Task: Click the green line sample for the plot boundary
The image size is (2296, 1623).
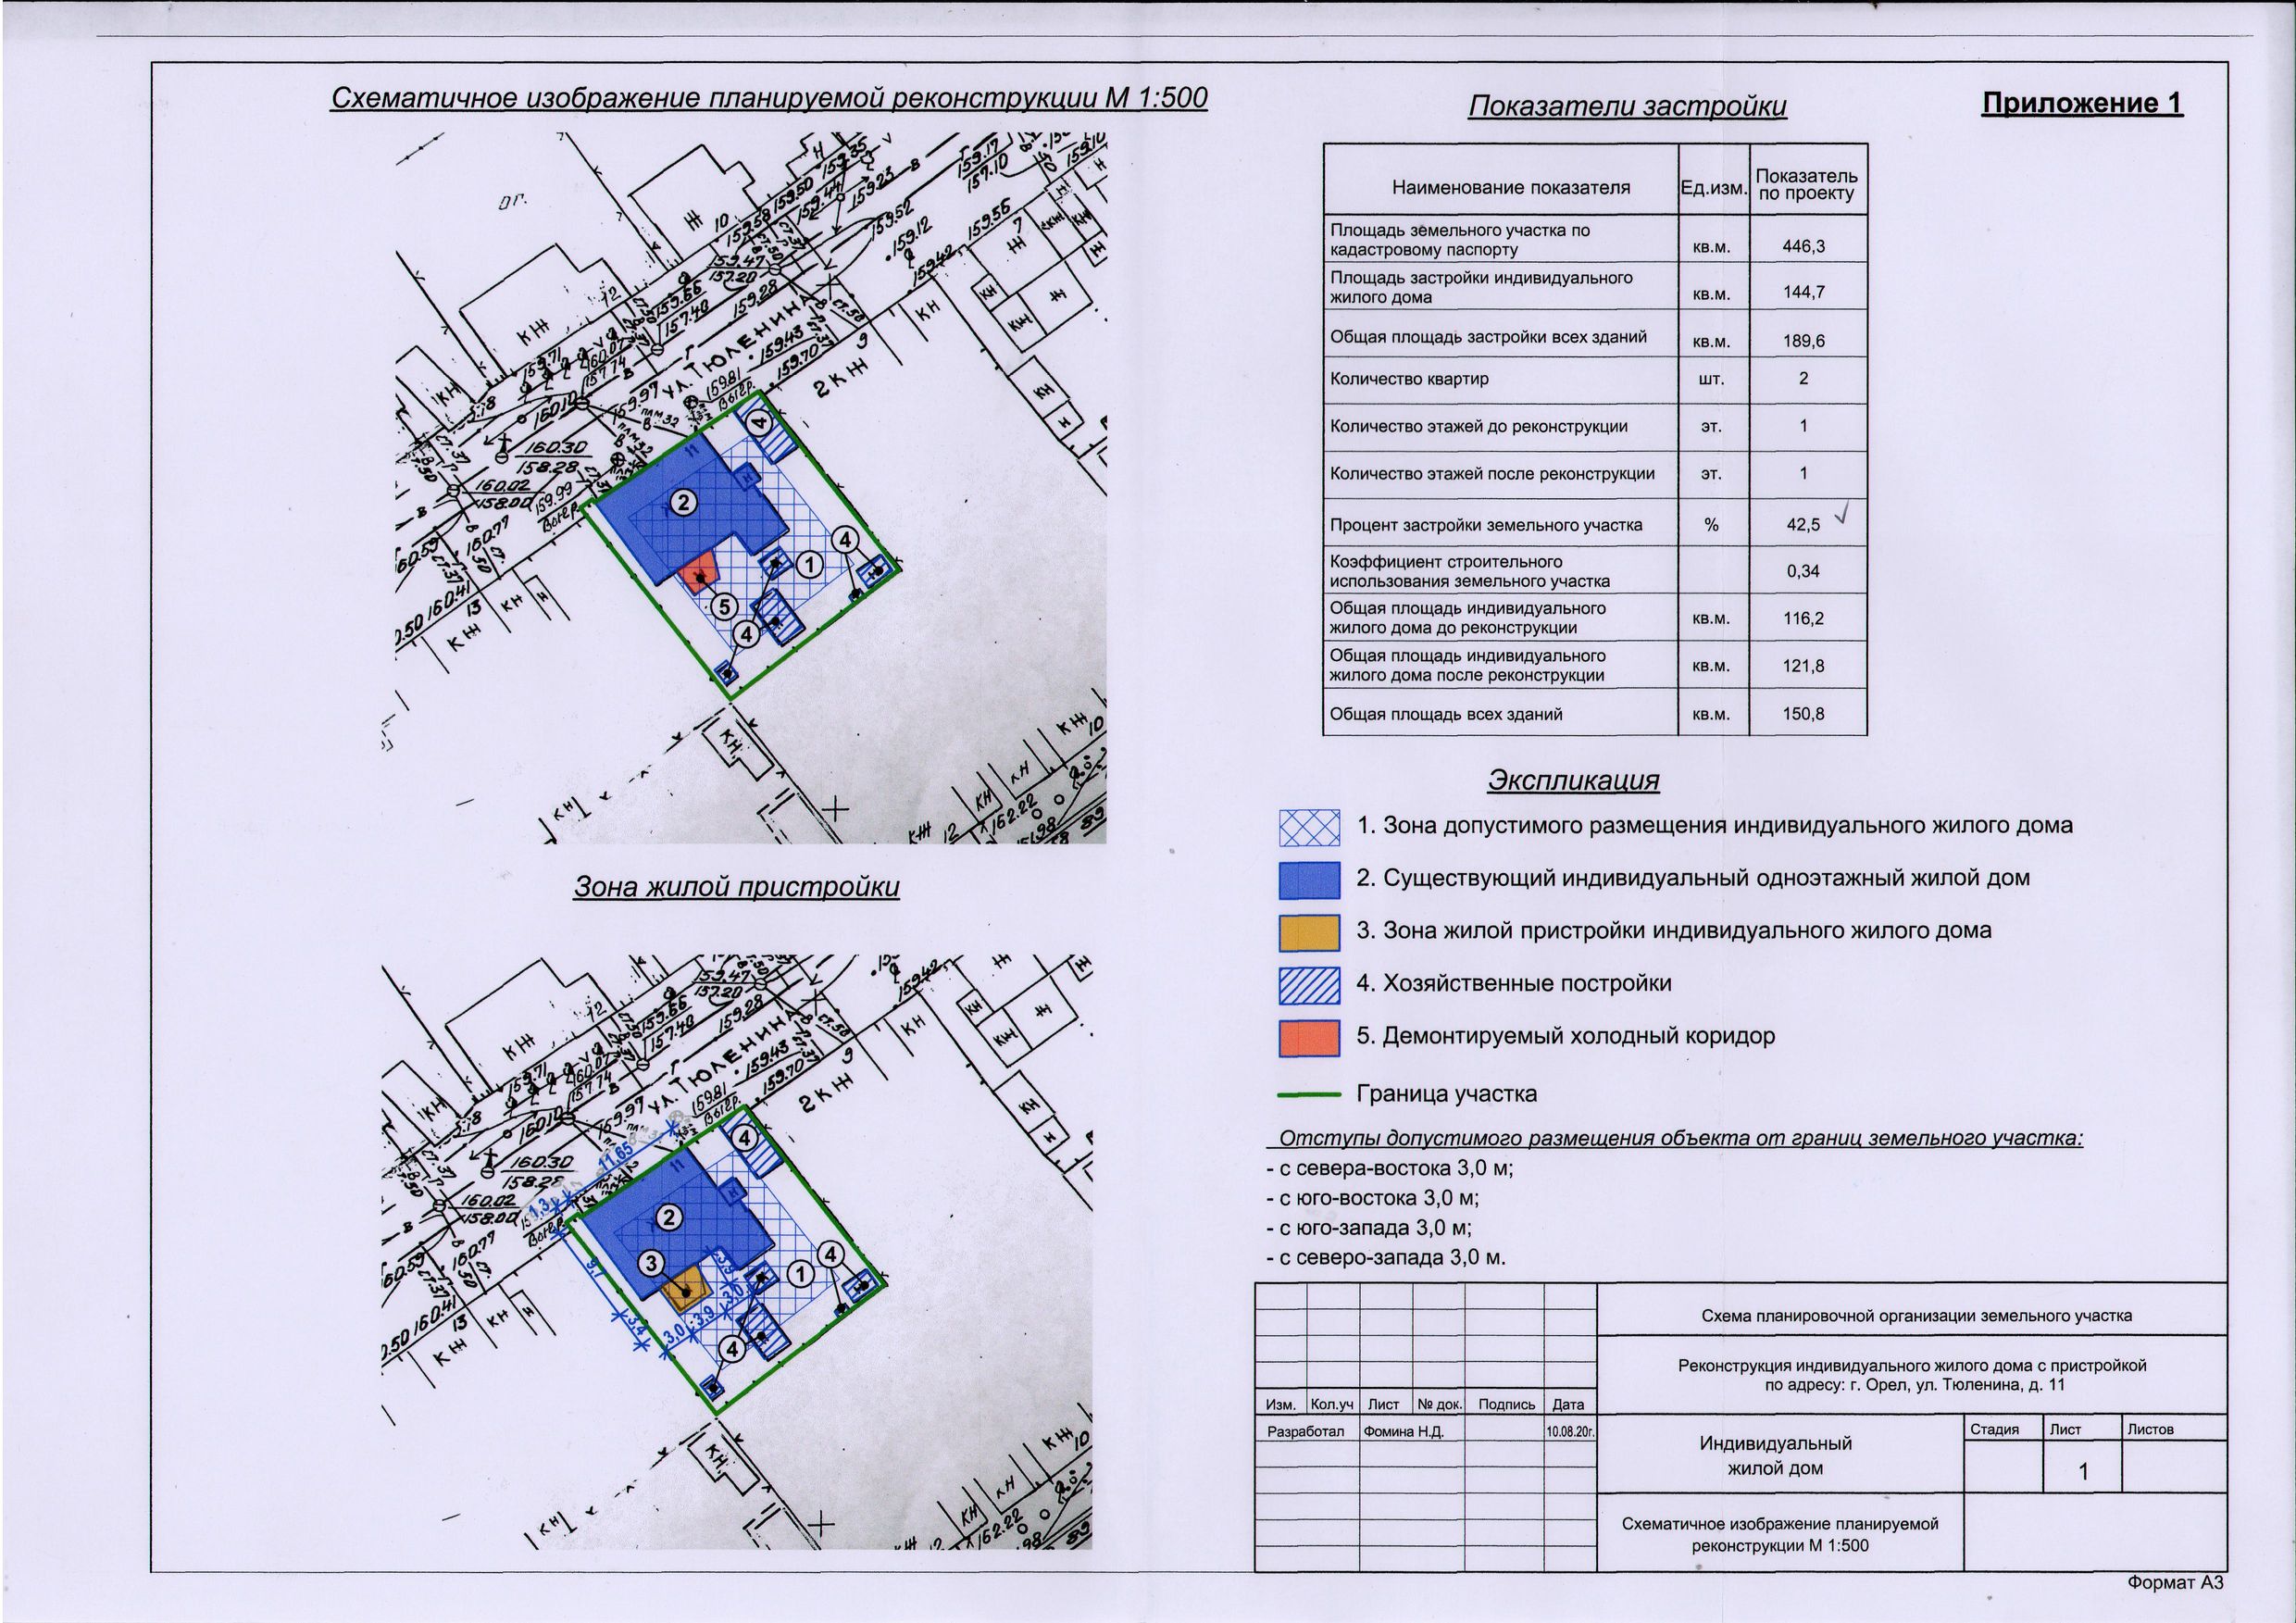Action: (1309, 1095)
